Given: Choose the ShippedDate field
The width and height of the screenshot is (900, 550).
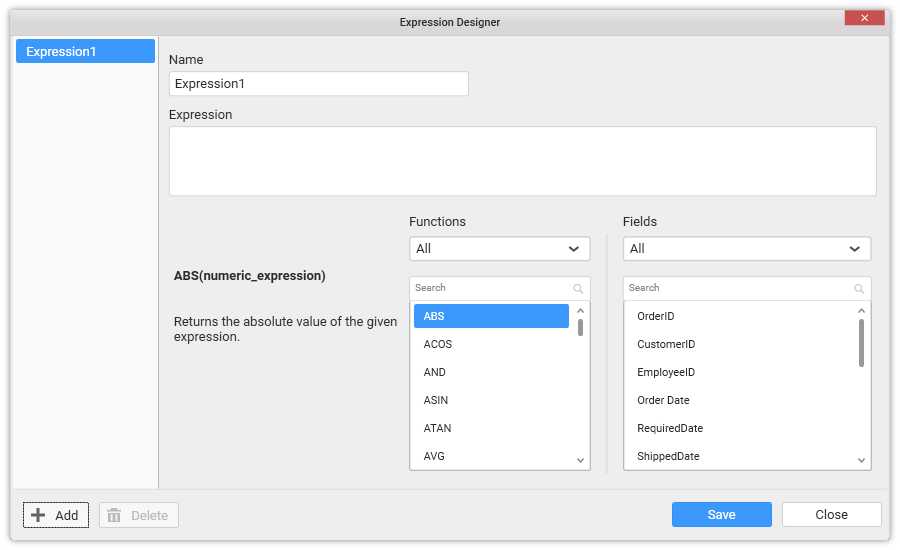Looking at the screenshot, I should [x=668, y=456].
